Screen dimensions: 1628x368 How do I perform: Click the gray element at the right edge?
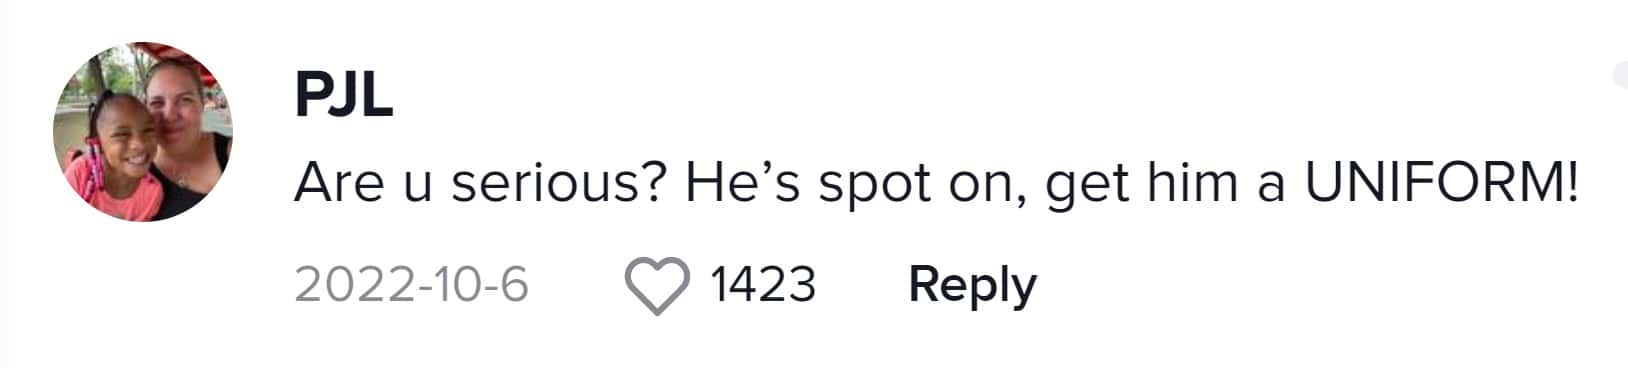point(1620,75)
